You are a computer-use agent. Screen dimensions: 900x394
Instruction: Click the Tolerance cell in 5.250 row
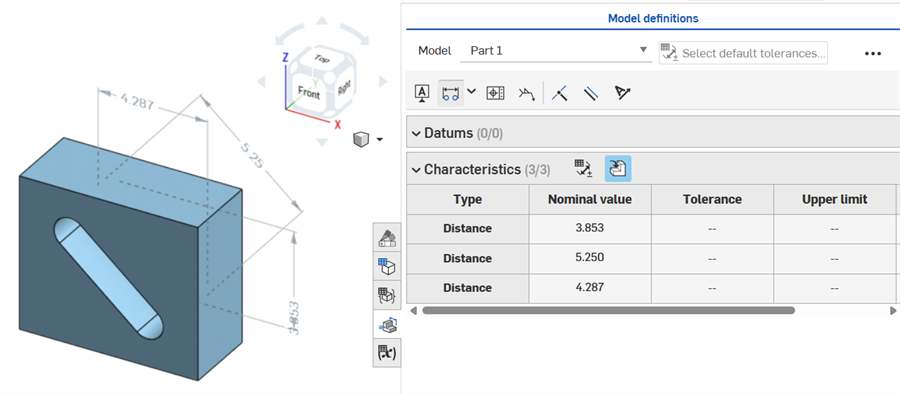[x=712, y=258]
